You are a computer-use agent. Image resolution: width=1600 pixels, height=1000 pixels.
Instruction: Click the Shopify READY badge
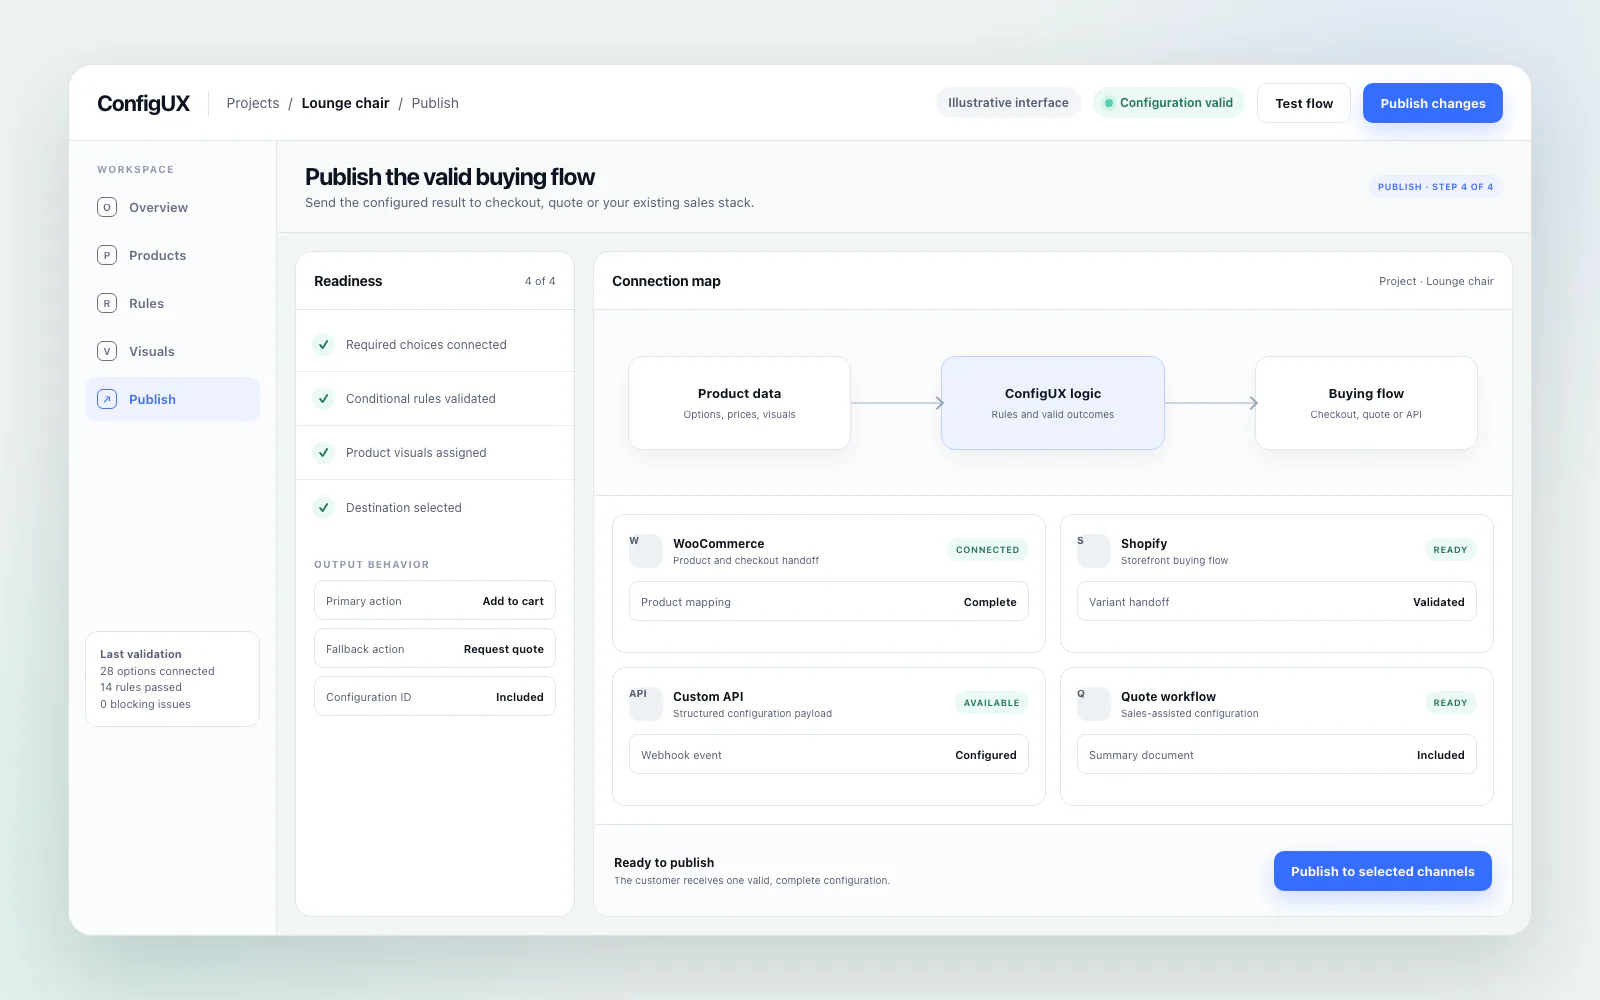tap(1450, 550)
